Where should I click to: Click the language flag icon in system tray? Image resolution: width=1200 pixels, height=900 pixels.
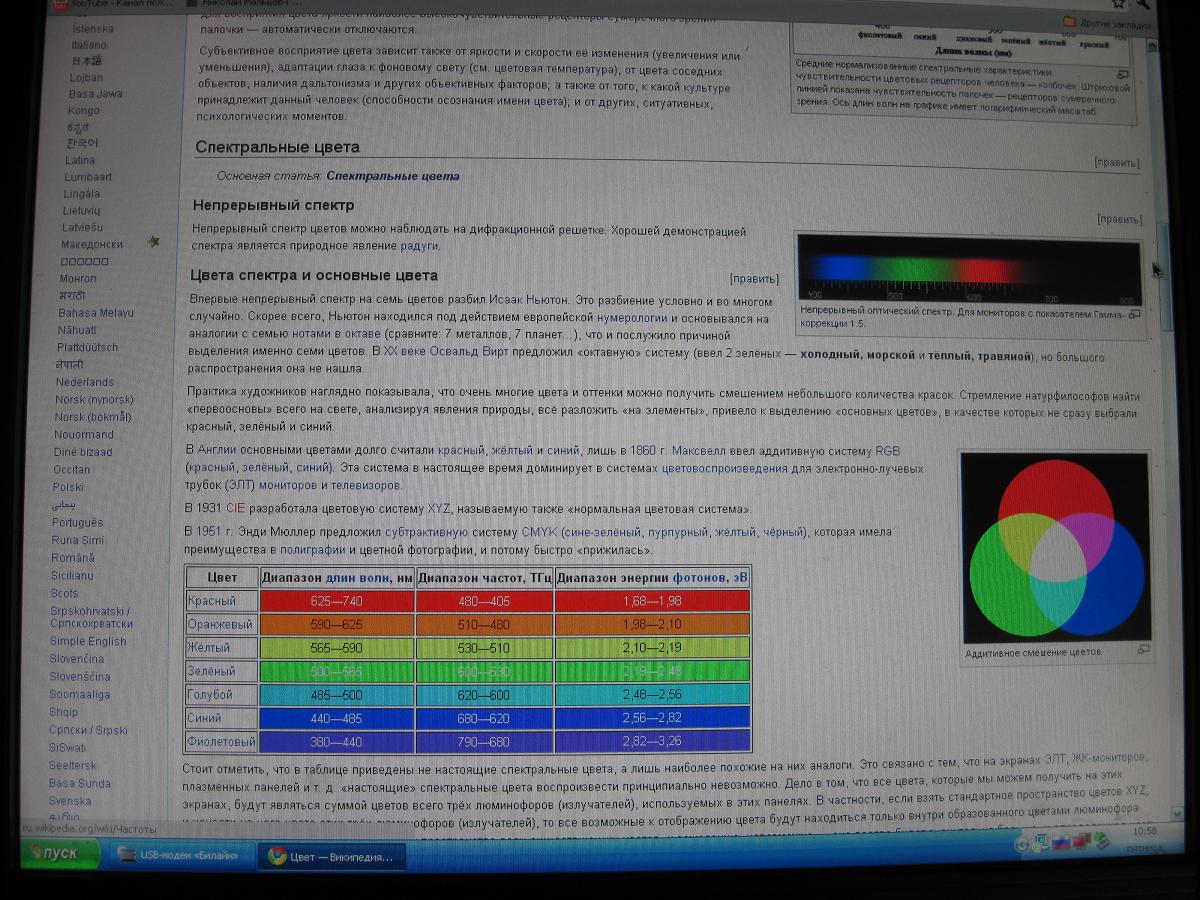1059,844
